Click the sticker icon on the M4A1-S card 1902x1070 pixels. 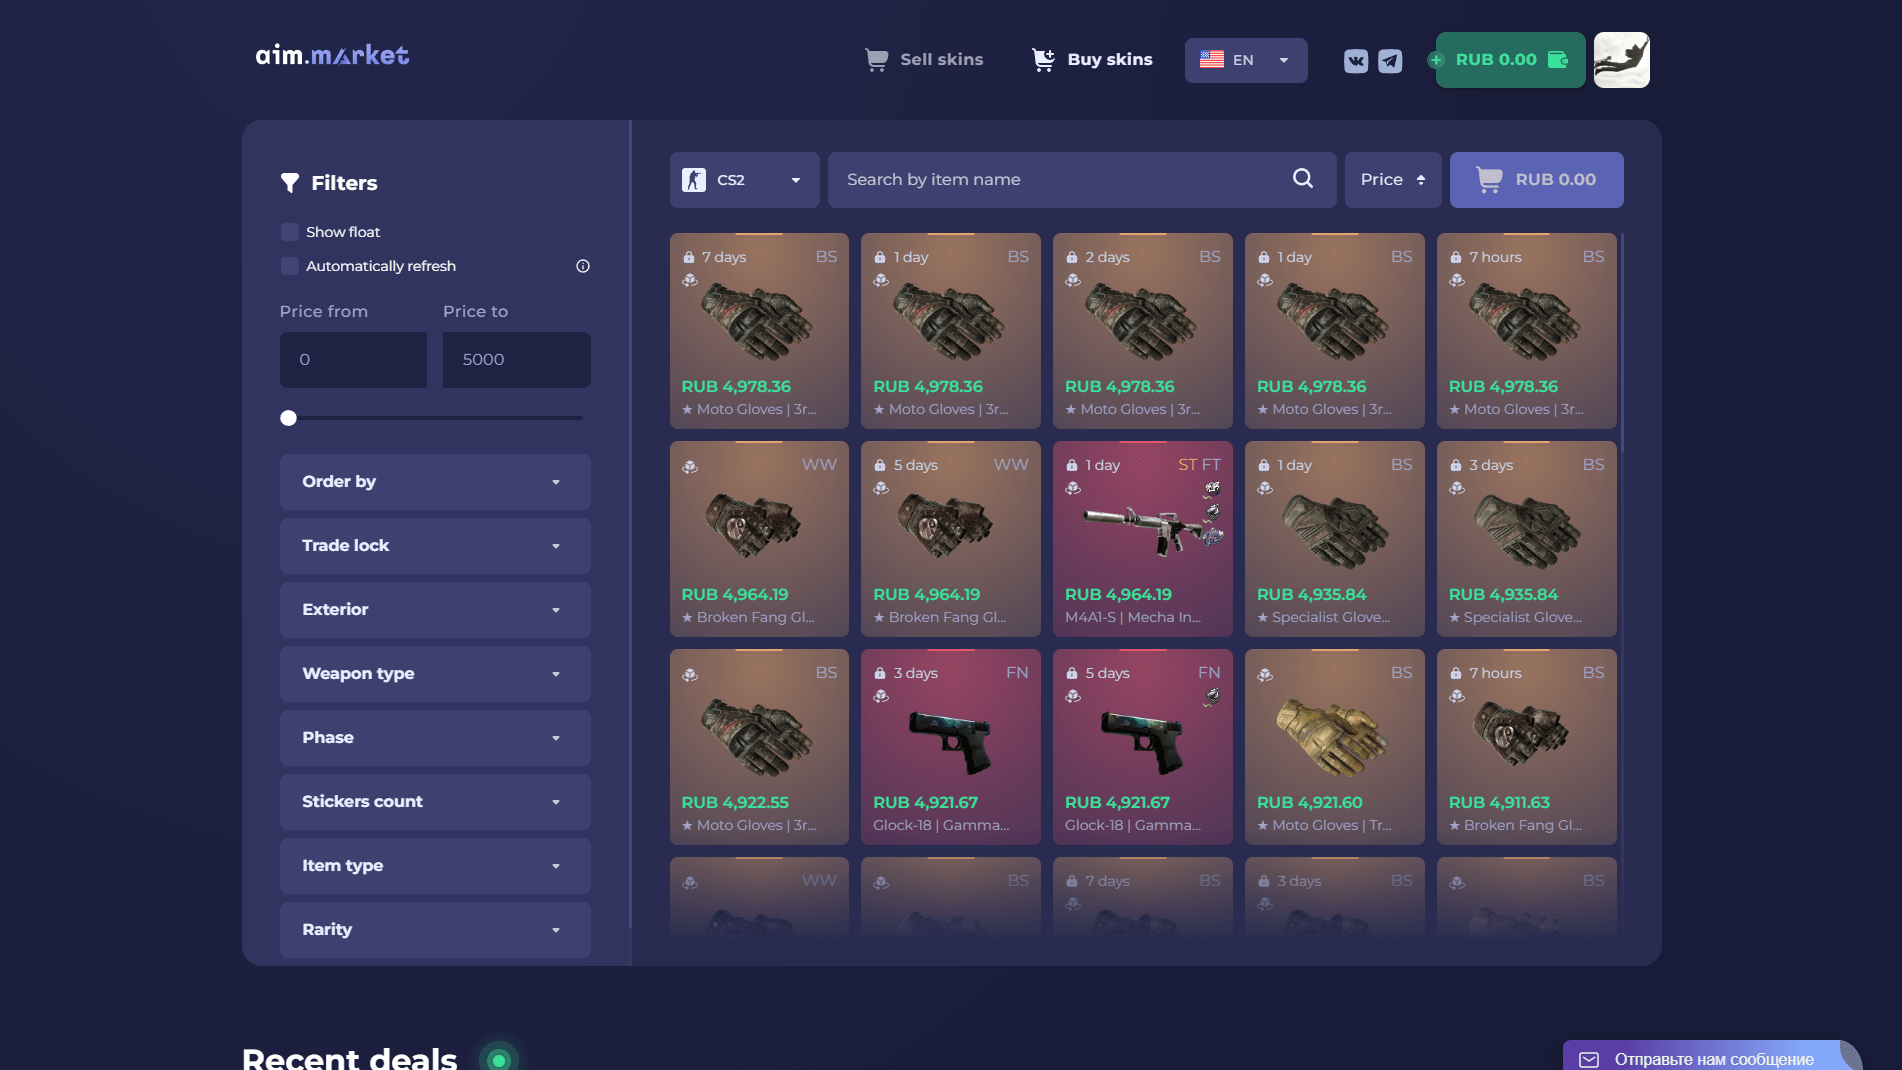point(1212,489)
